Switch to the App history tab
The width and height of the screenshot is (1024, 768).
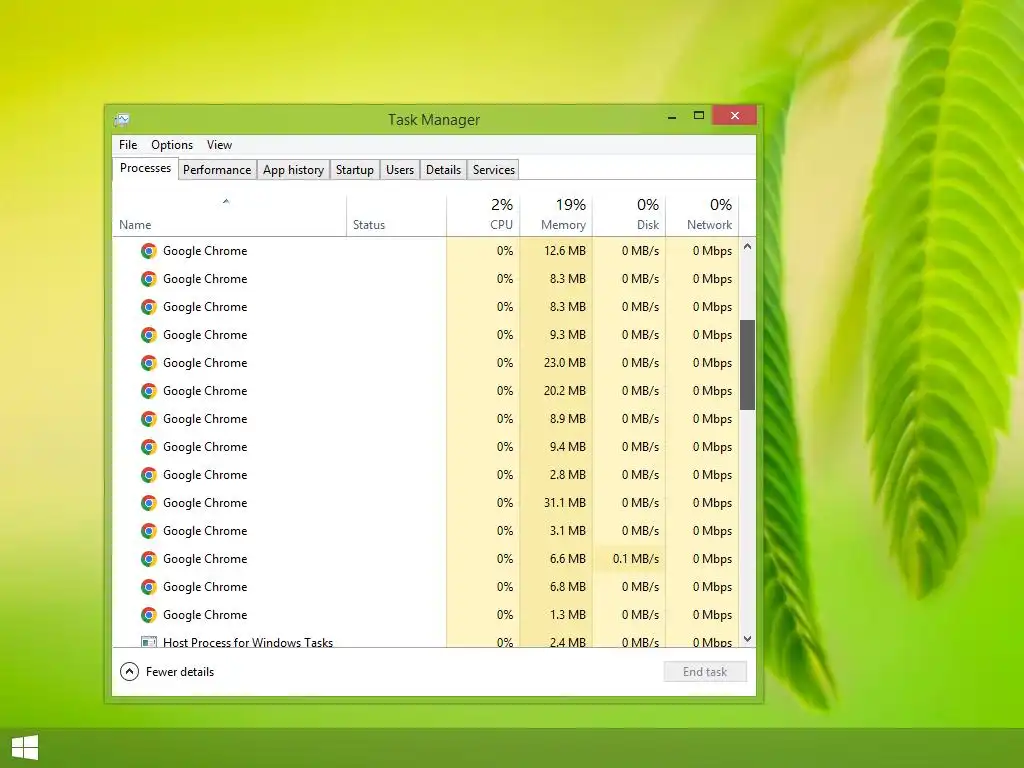pos(293,170)
